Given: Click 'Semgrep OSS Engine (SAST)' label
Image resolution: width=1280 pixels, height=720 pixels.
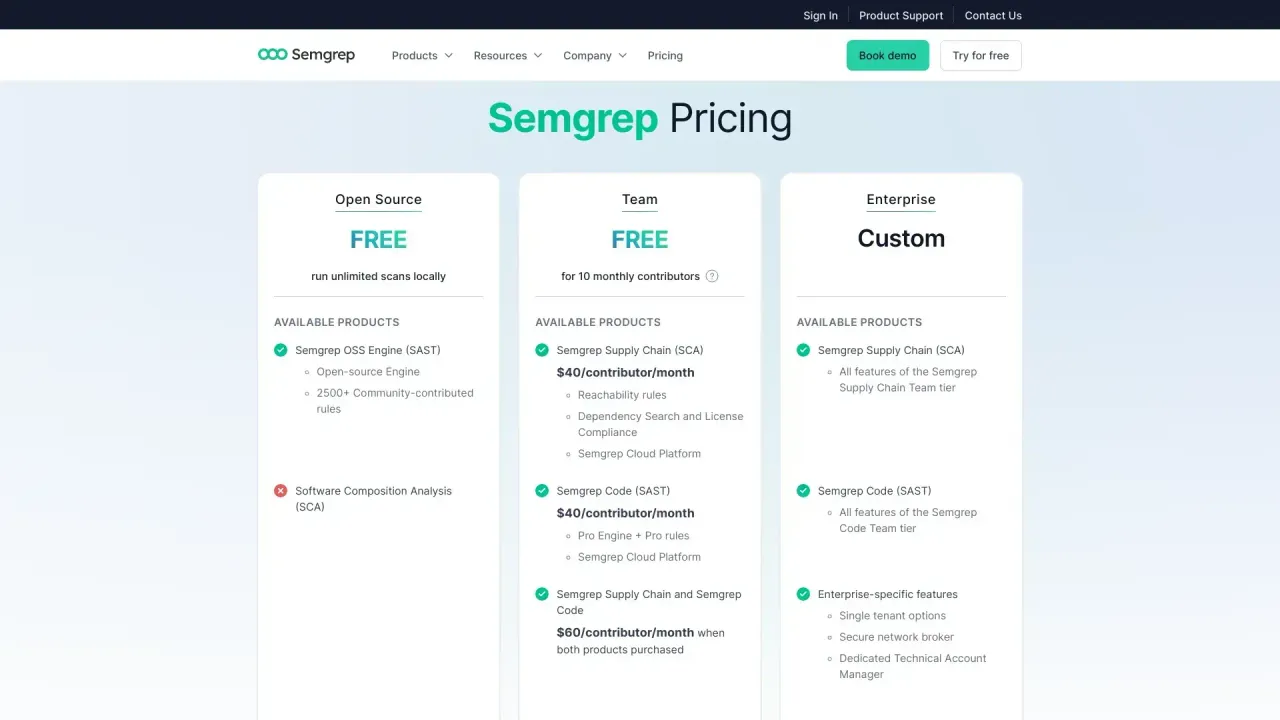Looking at the screenshot, I should (x=367, y=350).
